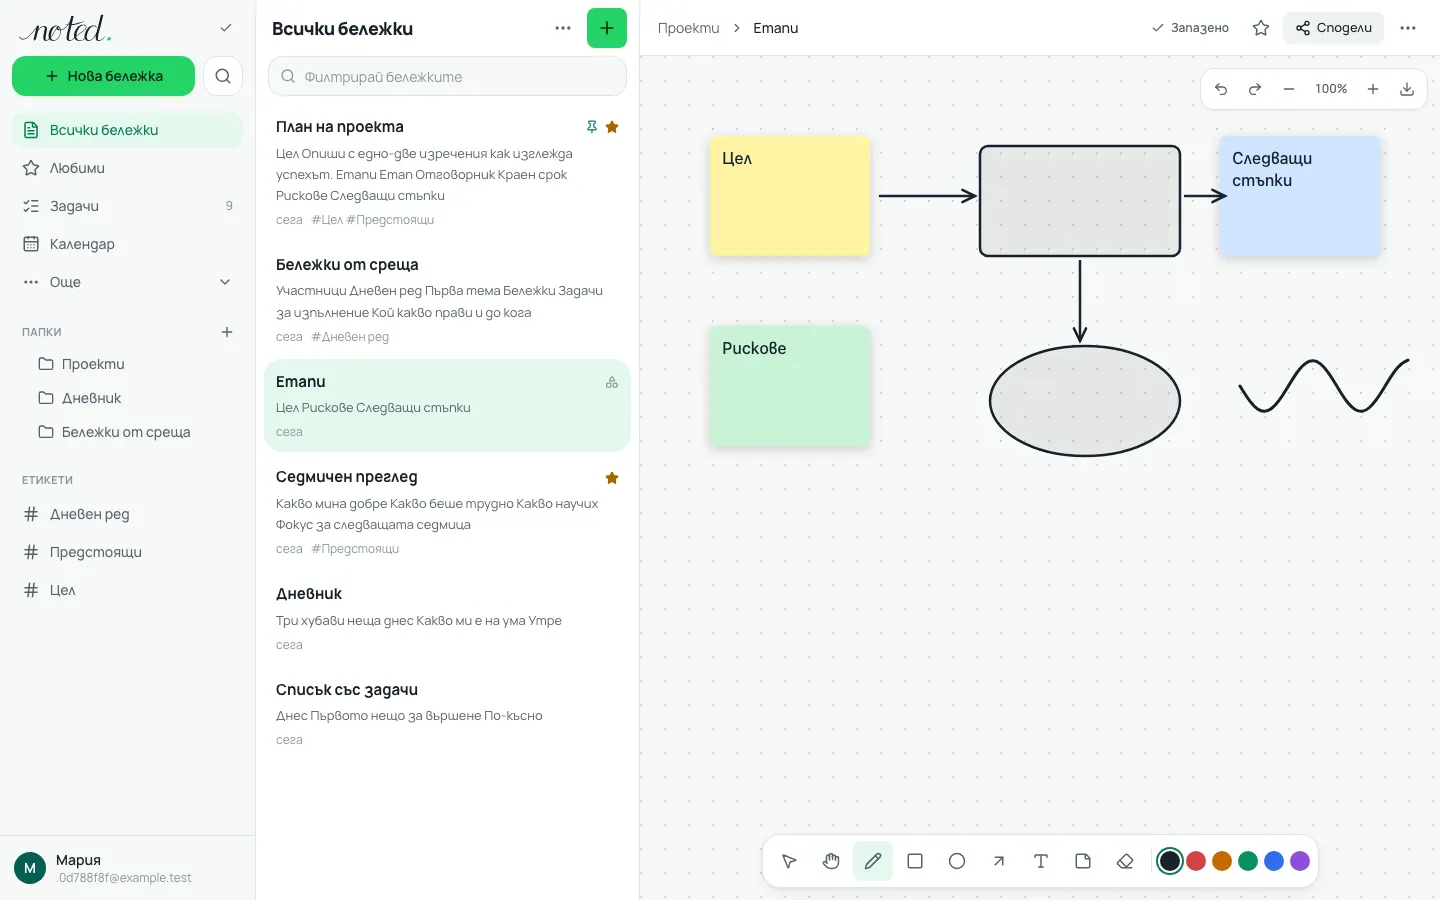The height and width of the screenshot is (900, 1440).
Task: Open search with magnifier icon
Action: (223, 76)
